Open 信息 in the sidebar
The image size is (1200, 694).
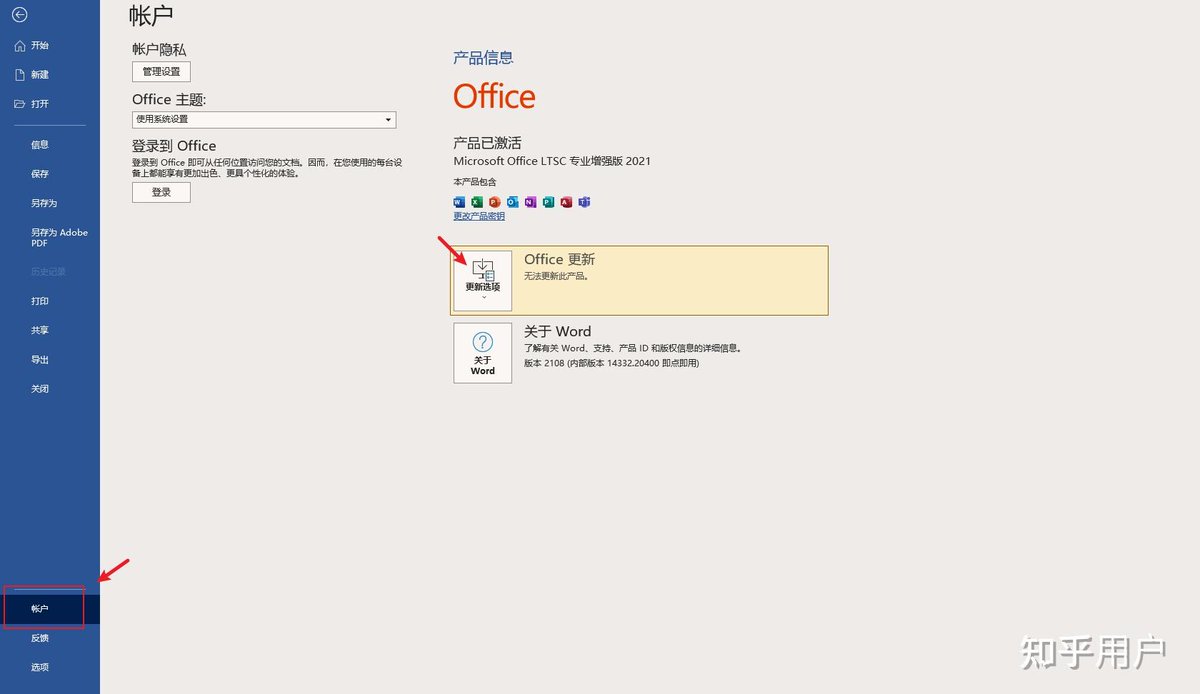pos(40,144)
